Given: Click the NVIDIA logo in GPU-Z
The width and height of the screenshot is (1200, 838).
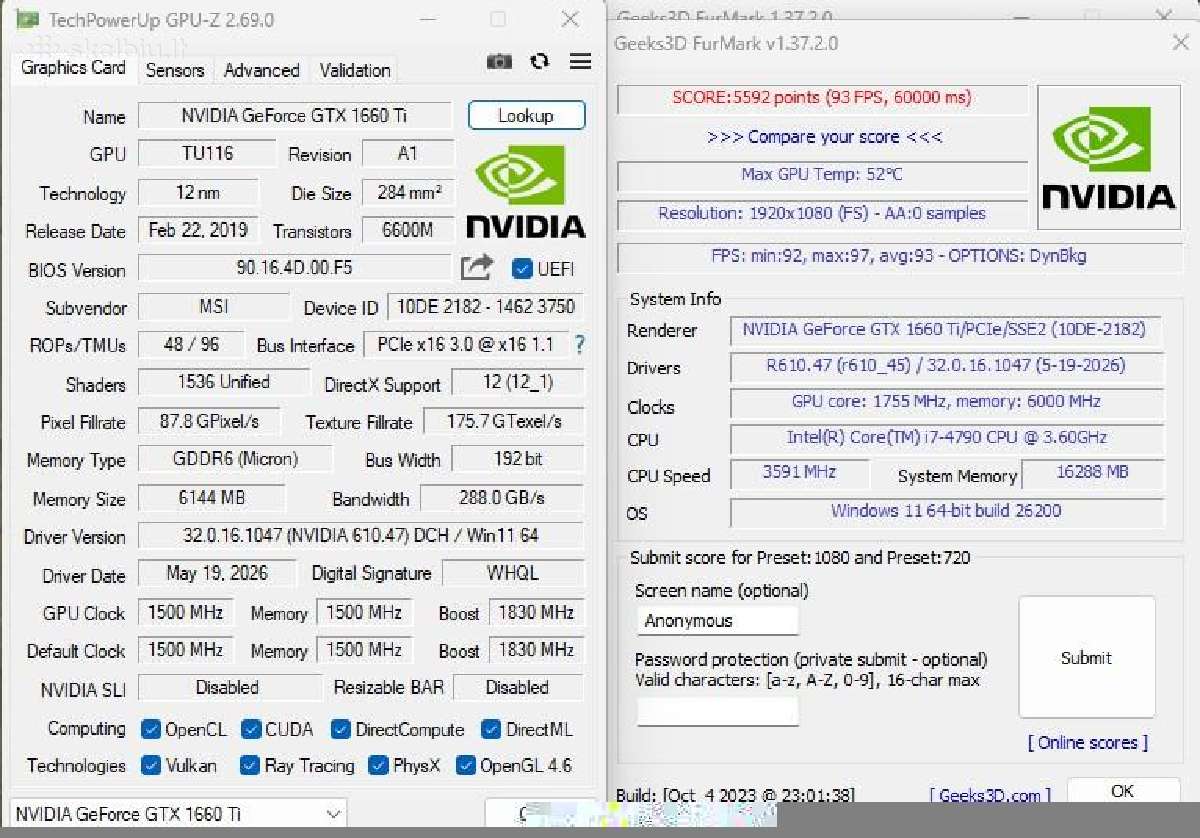Looking at the screenshot, I should 526,191.
